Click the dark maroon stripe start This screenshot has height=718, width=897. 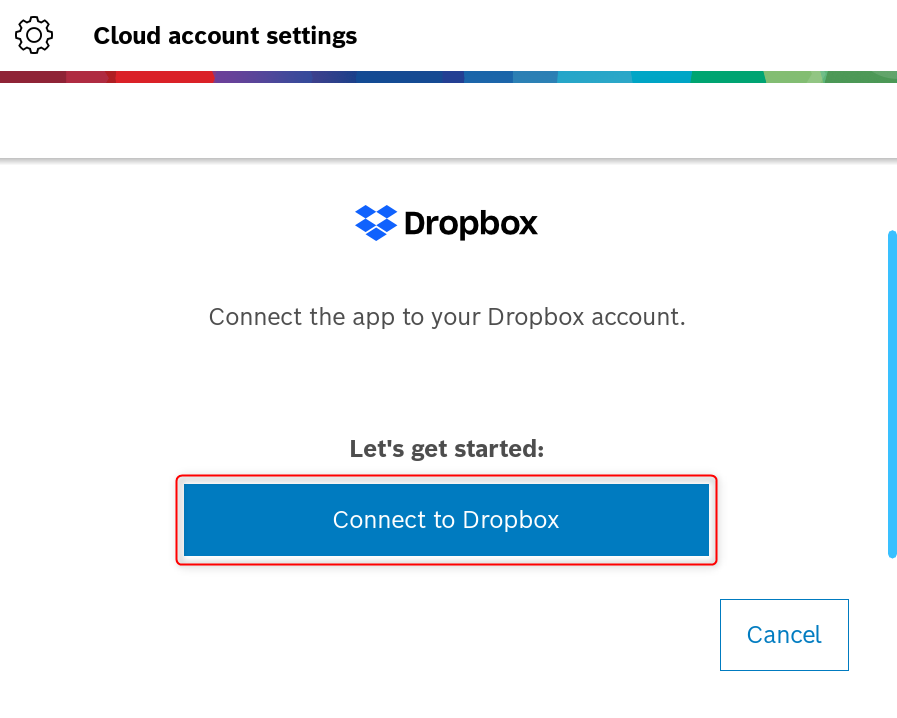tap(30, 77)
